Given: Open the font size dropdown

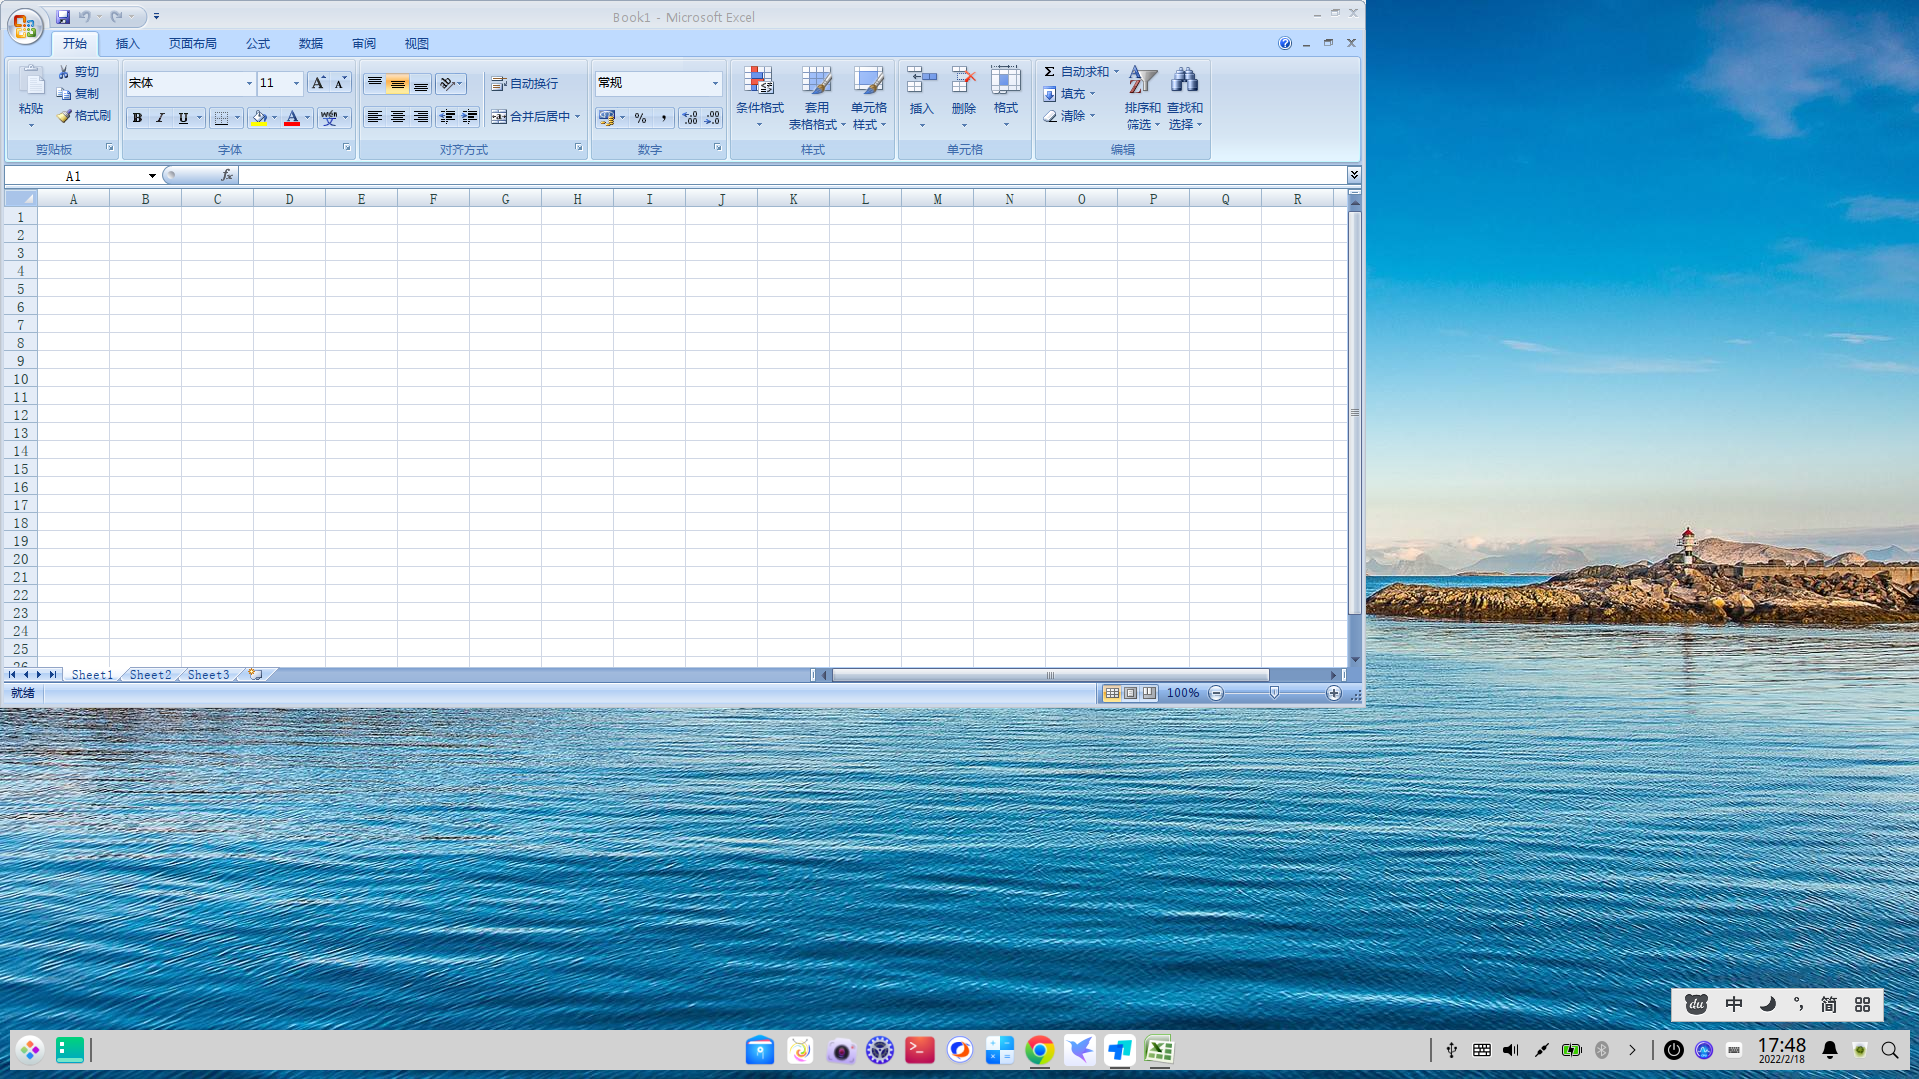Looking at the screenshot, I should [x=296, y=83].
